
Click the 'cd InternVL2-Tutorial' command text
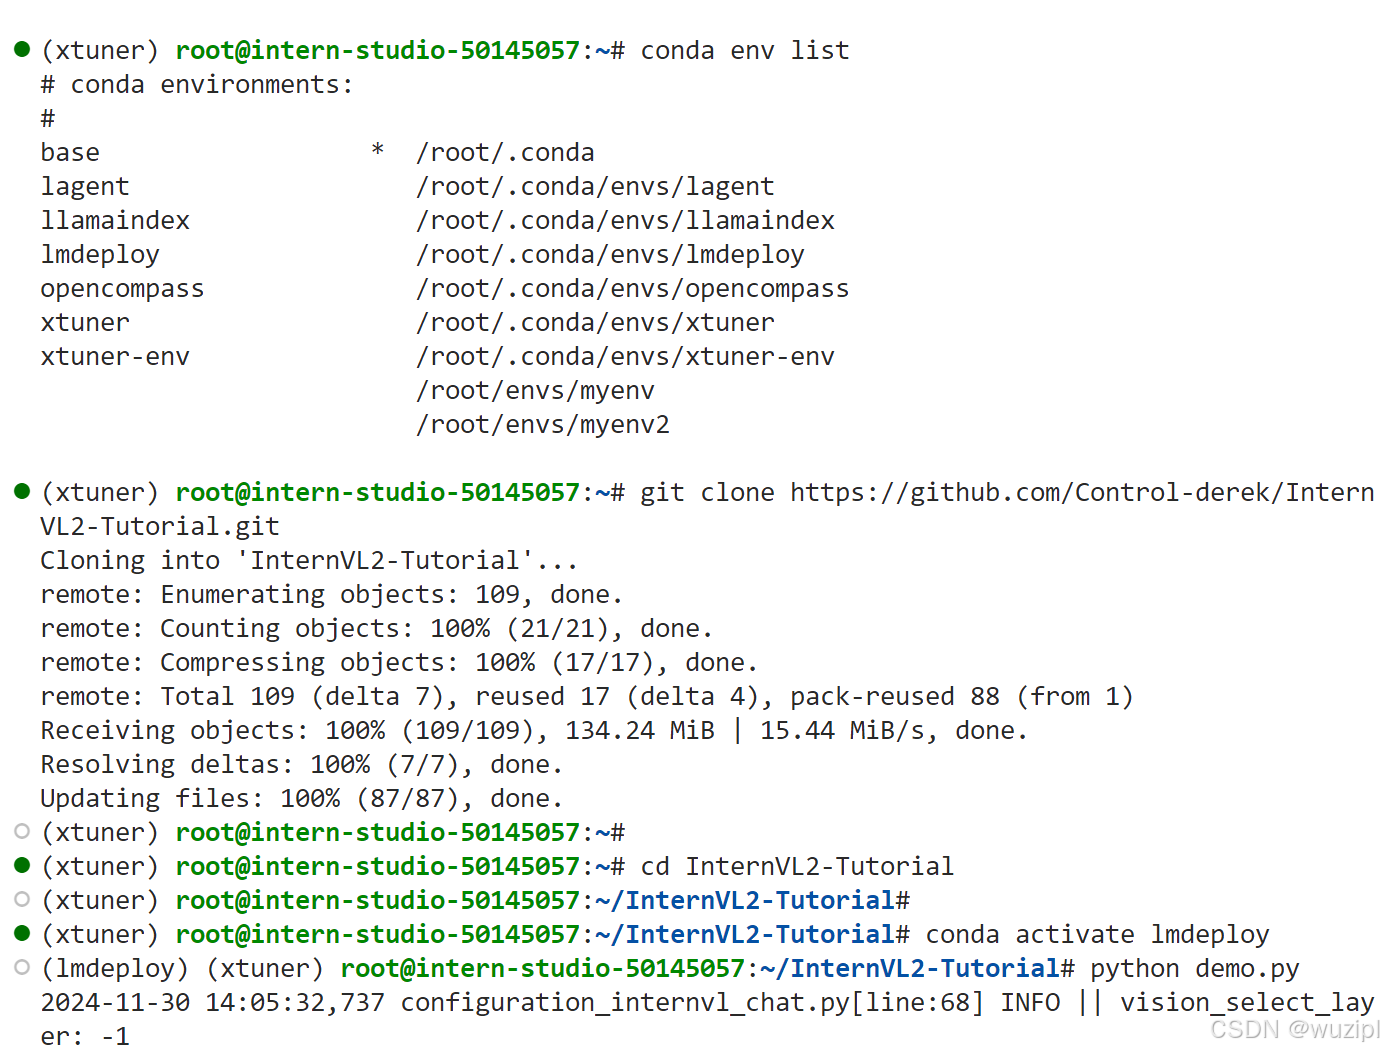click(x=797, y=866)
